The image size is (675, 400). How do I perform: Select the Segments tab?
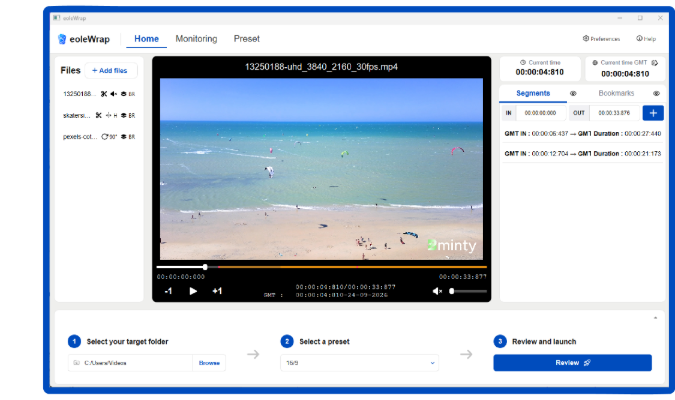533,93
